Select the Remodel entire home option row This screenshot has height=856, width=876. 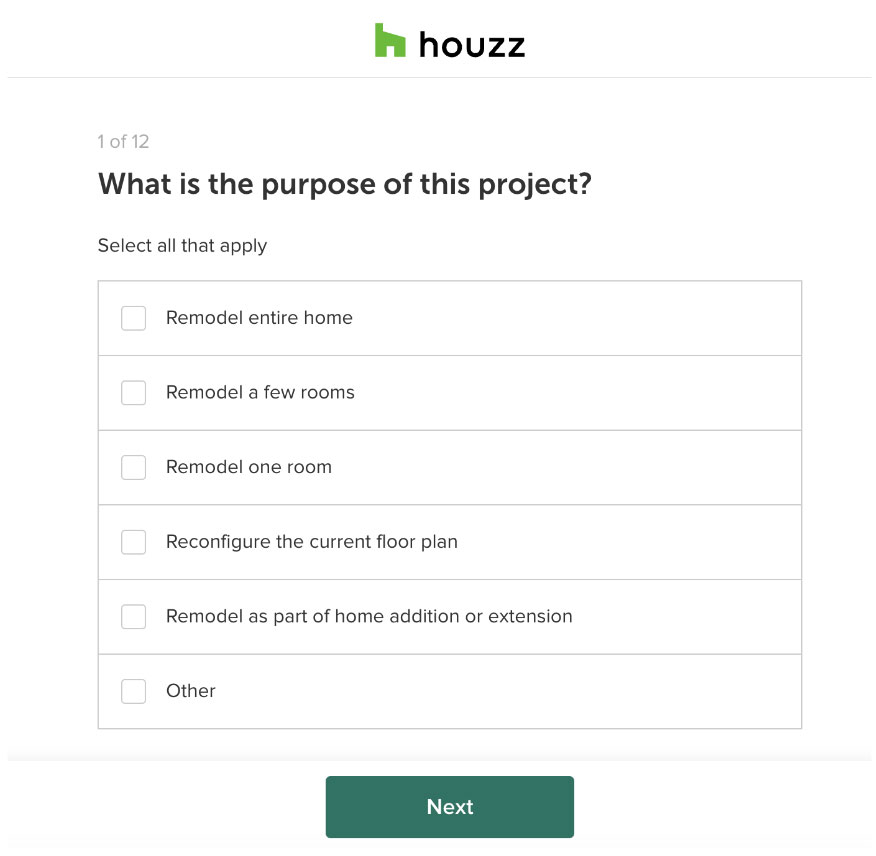tap(449, 317)
